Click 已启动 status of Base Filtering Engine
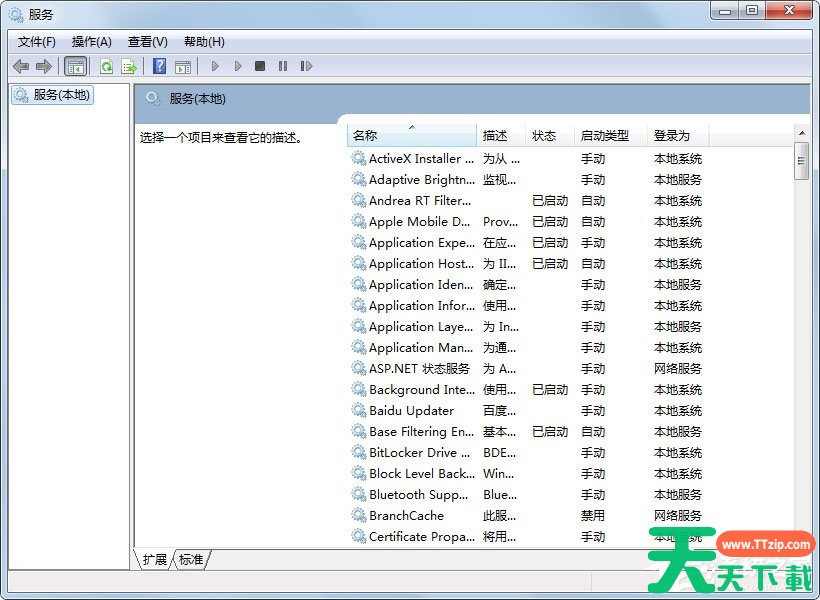Image resolution: width=820 pixels, height=600 pixels. 550,432
